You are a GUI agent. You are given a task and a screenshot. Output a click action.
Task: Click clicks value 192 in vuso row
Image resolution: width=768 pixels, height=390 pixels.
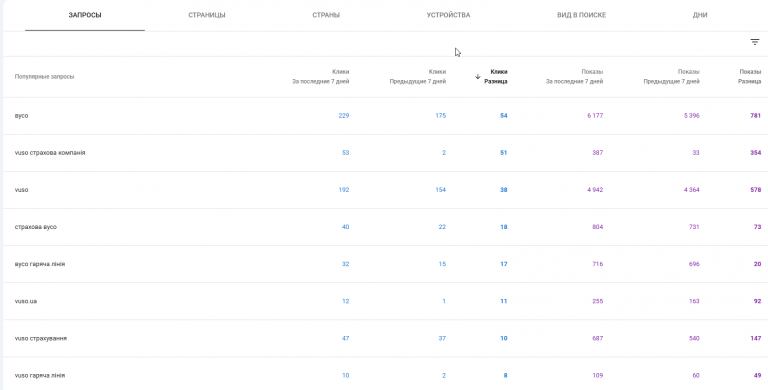pyautogui.click(x=344, y=190)
